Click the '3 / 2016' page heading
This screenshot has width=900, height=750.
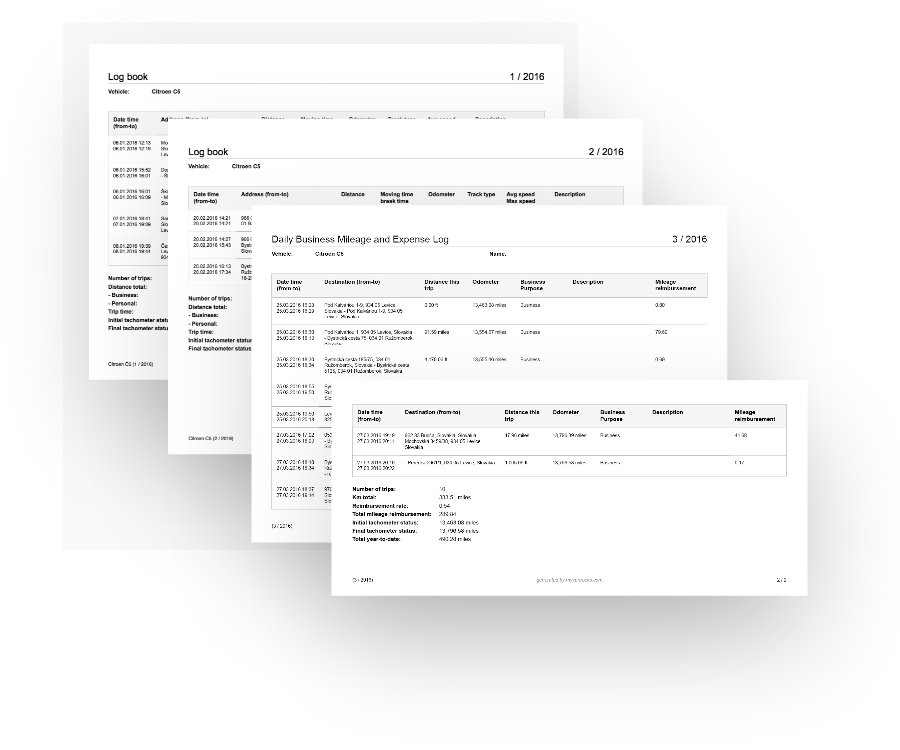[689, 239]
